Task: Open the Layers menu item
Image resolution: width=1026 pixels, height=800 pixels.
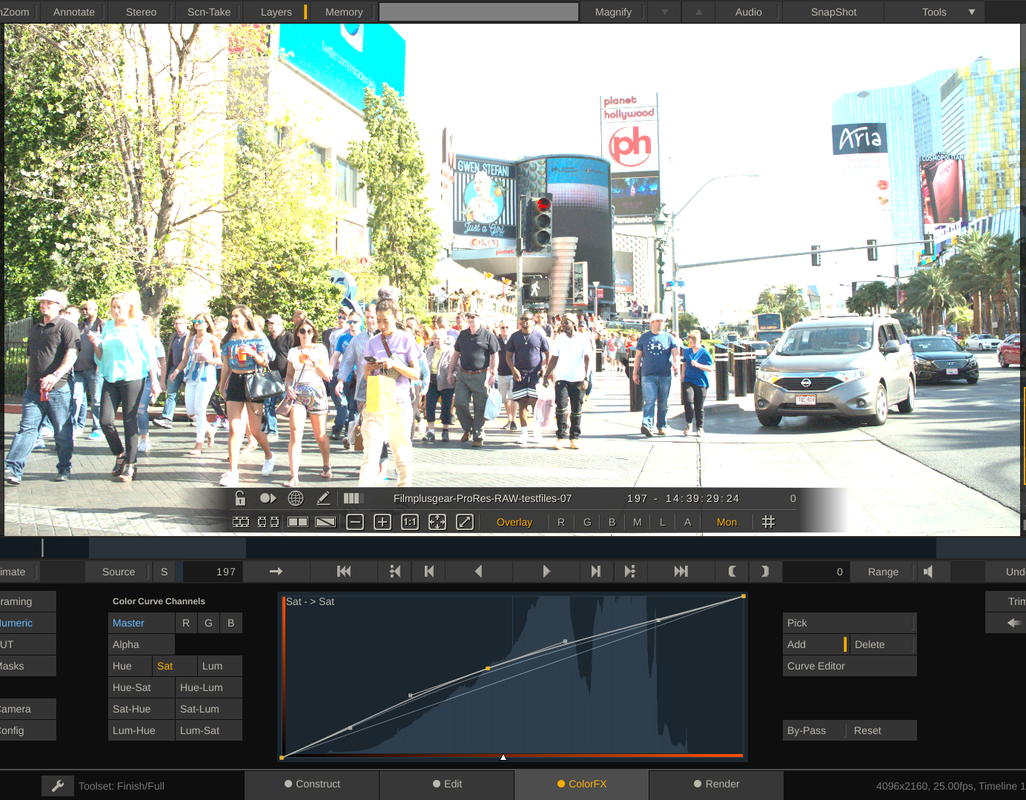Action: click(x=276, y=12)
